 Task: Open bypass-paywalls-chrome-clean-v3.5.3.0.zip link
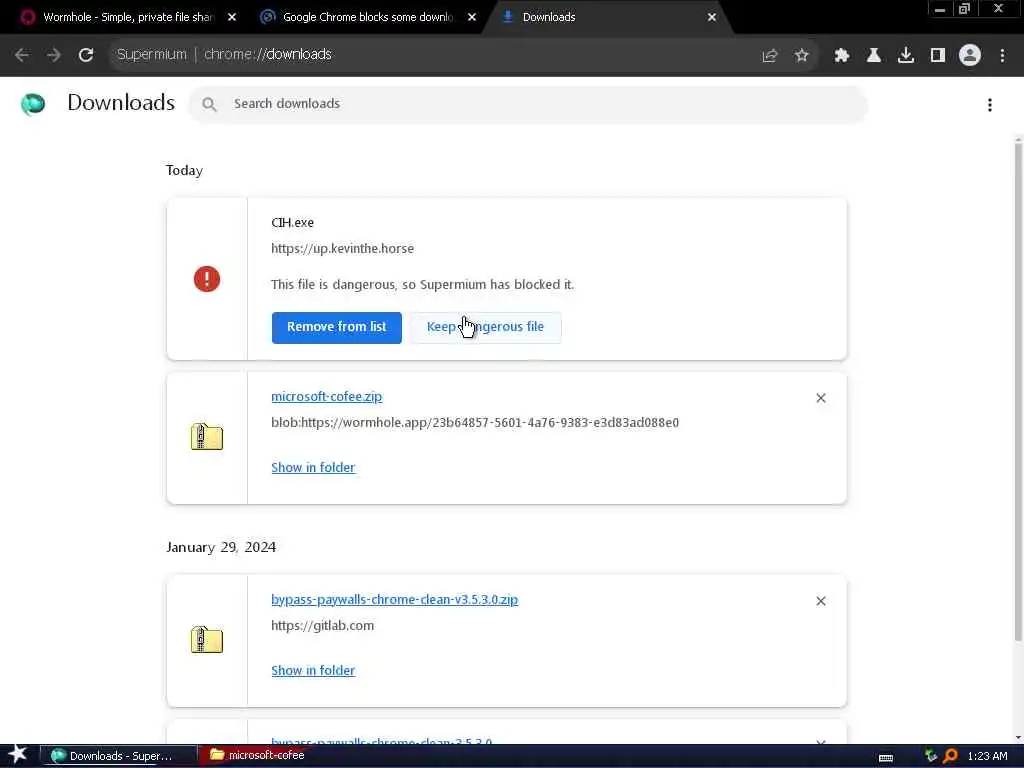tap(394, 600)
